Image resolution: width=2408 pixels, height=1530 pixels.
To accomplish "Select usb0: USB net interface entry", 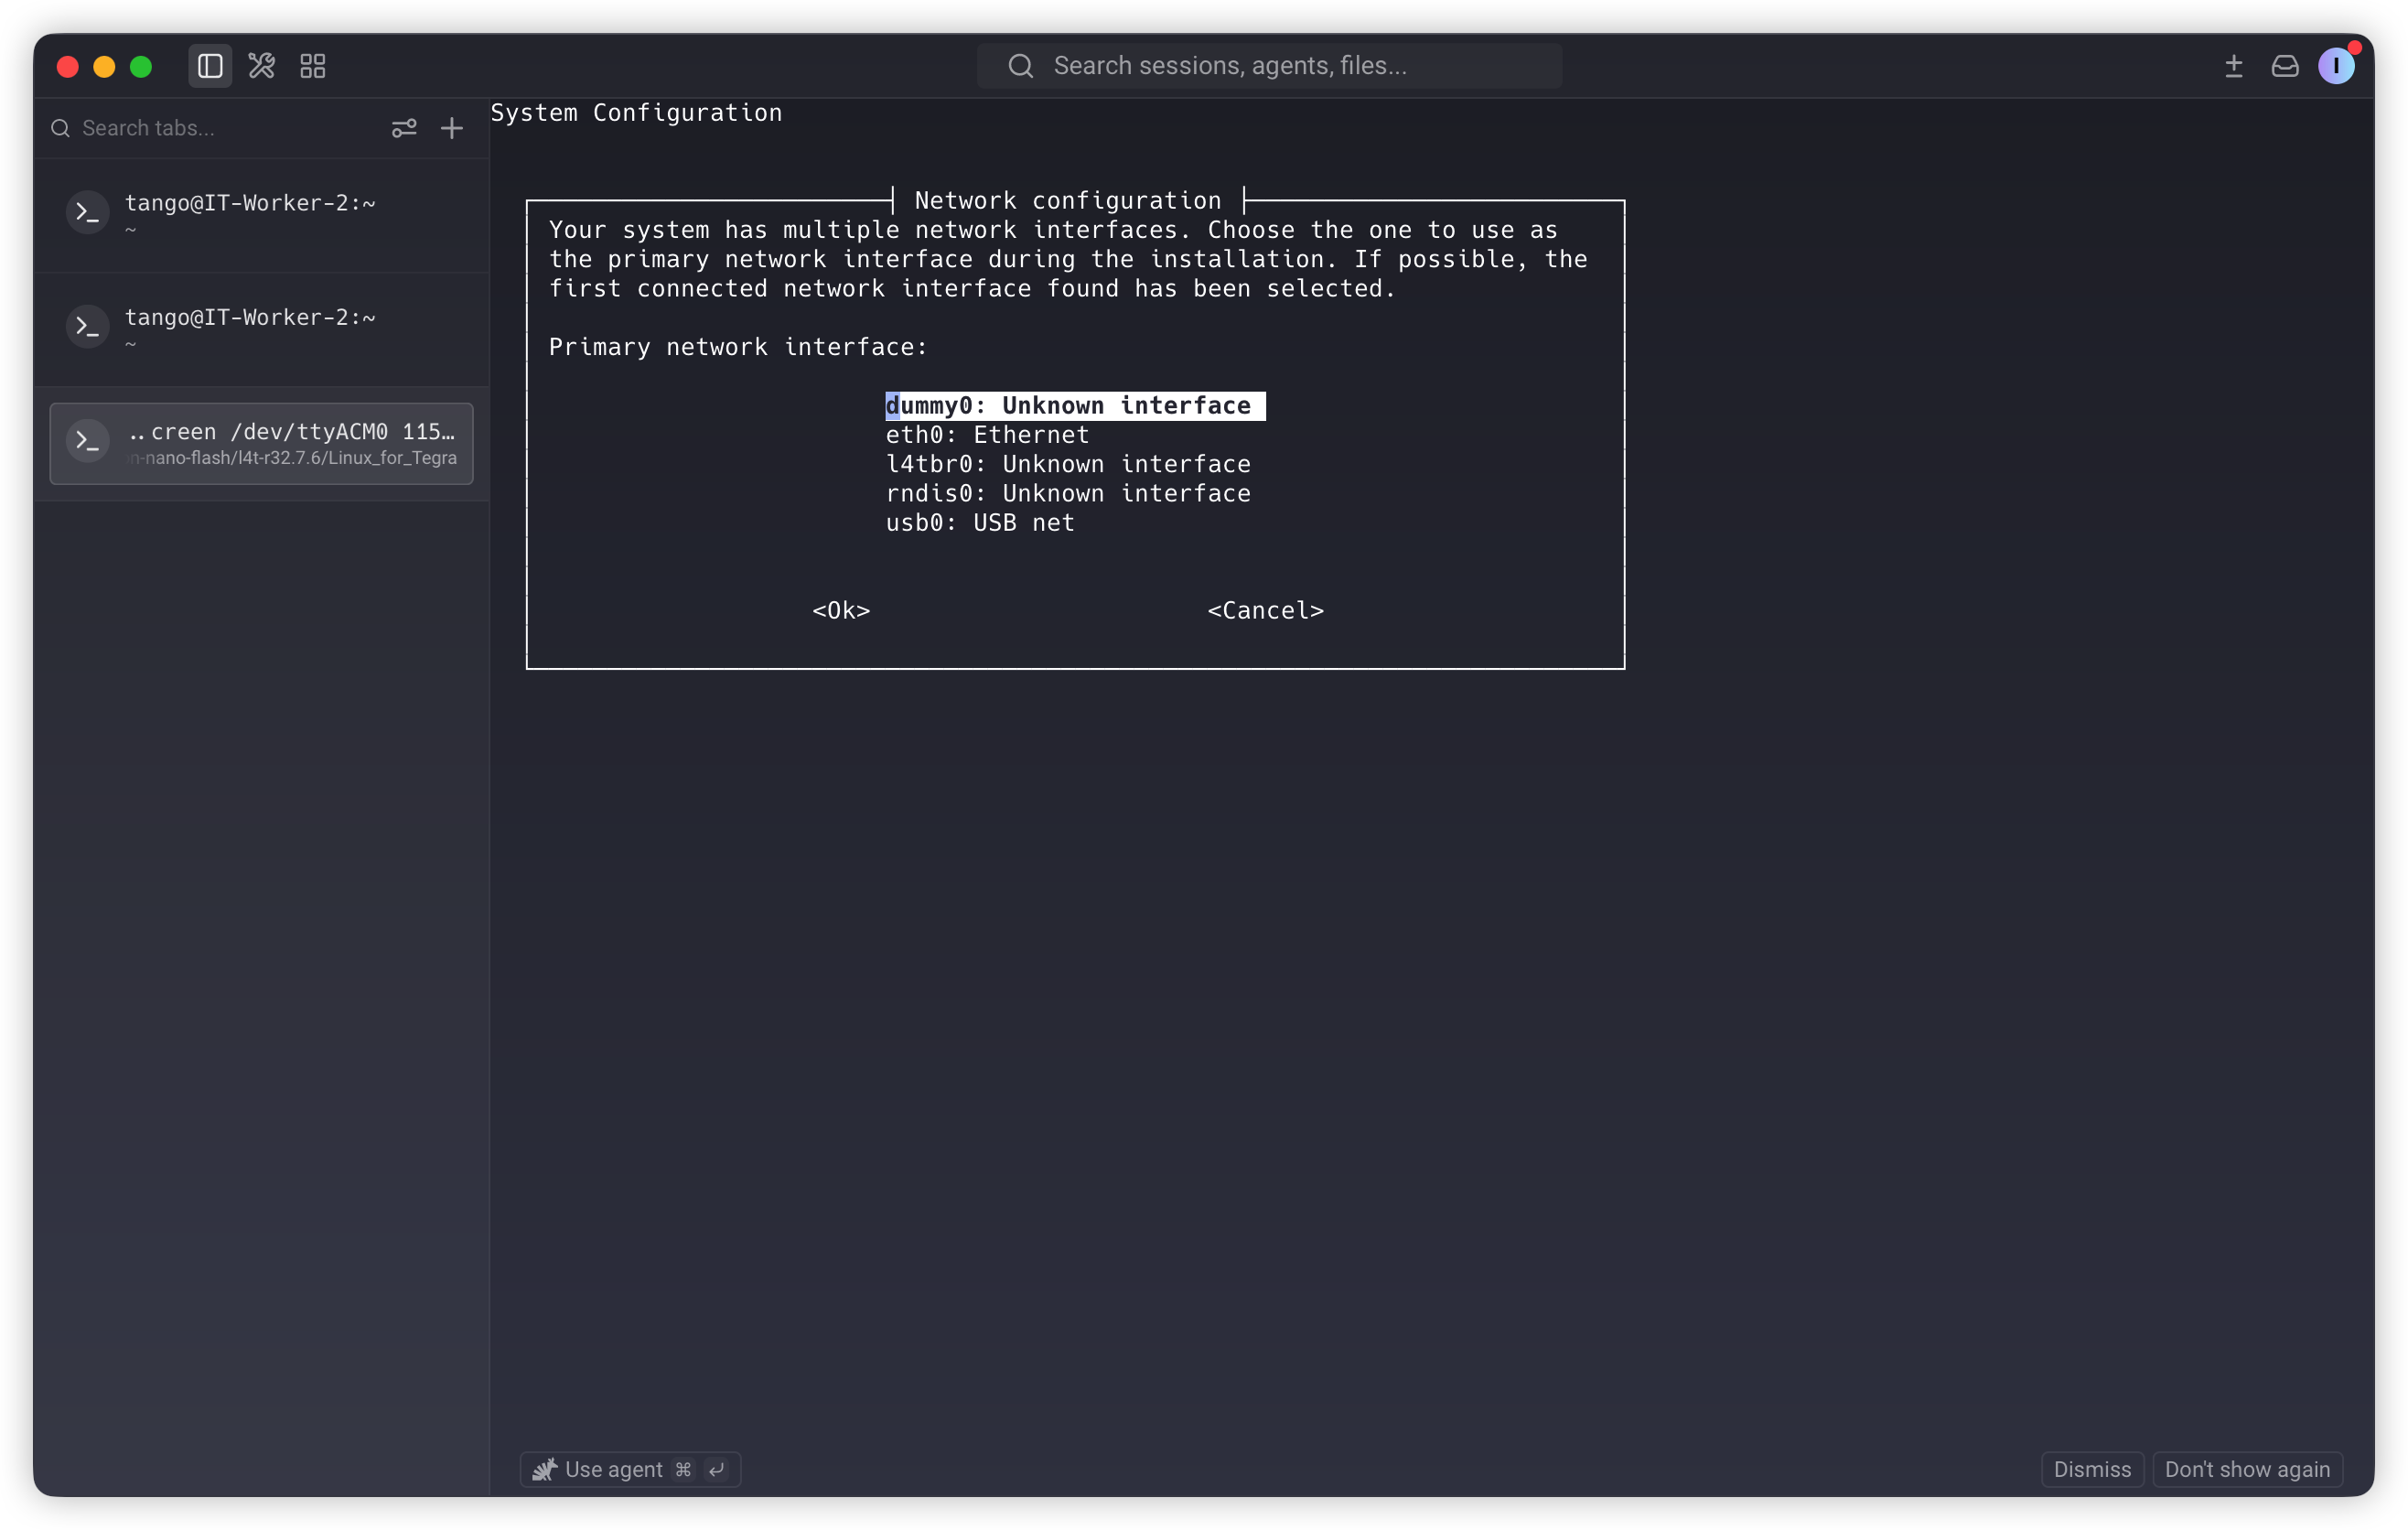I will coord(980,523).
